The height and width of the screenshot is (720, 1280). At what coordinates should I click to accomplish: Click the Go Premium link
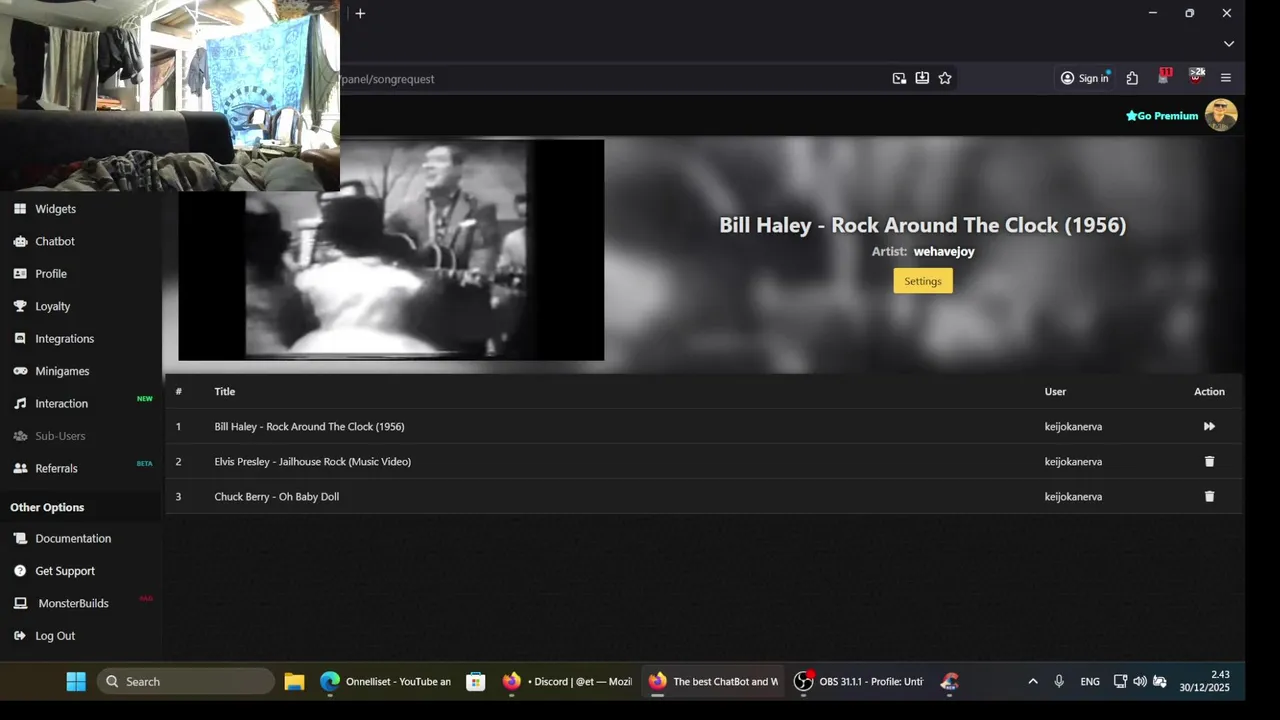click(1162, 116)
